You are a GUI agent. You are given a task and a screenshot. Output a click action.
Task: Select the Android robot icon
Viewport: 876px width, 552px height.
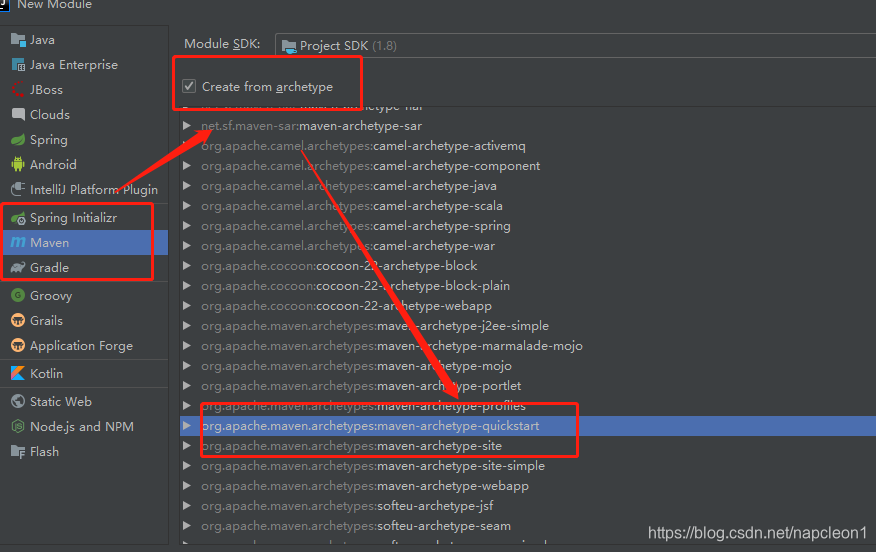coord(18,164)
